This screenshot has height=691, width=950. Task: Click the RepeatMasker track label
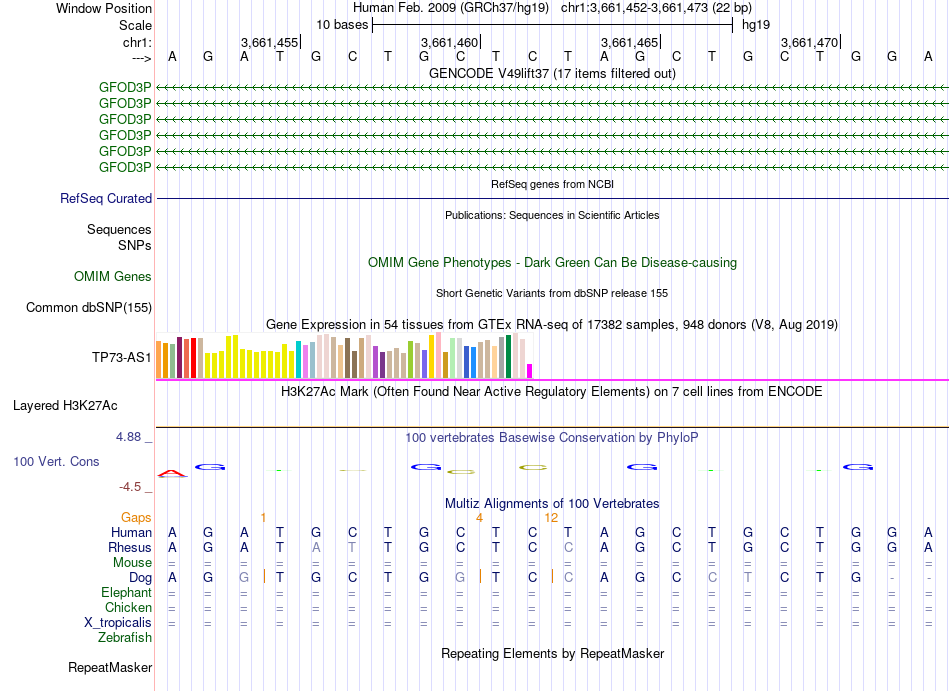[110, 667]
